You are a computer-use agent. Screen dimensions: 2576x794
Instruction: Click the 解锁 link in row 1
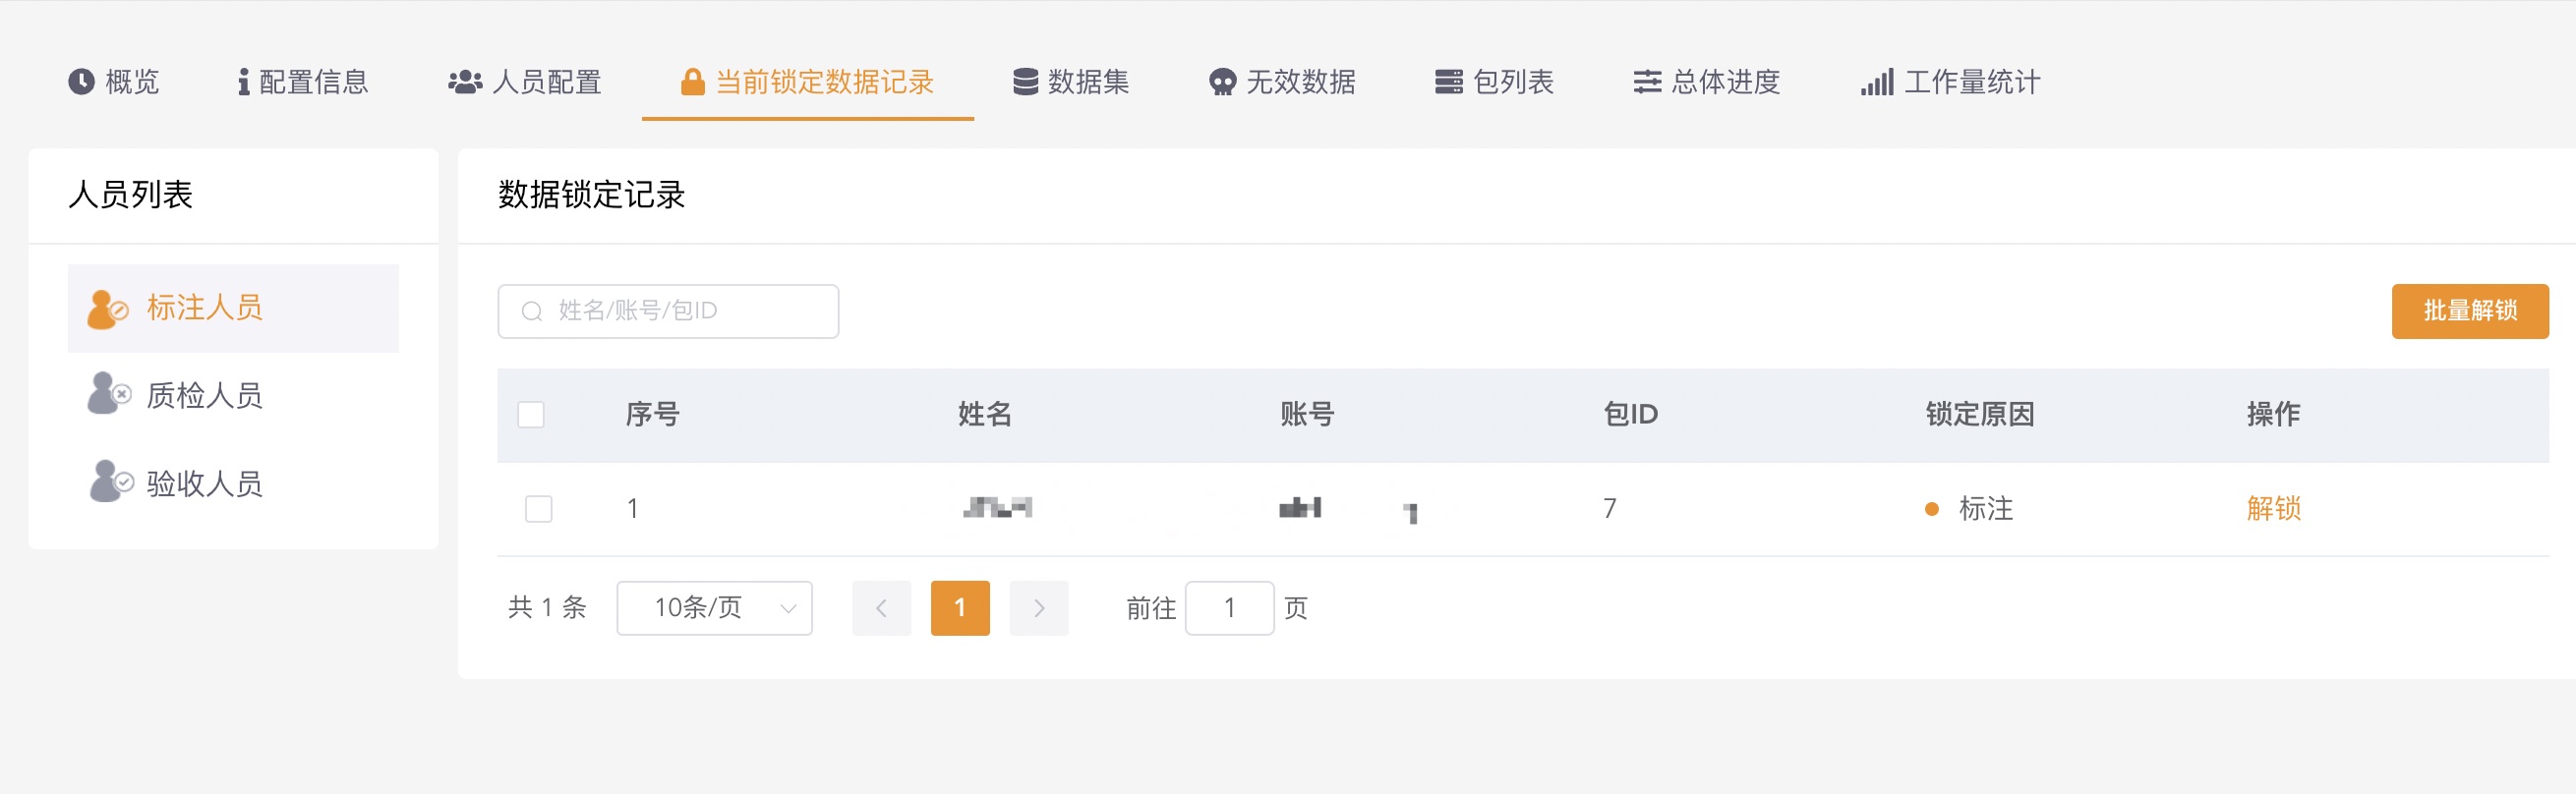tap(2273, 509)
